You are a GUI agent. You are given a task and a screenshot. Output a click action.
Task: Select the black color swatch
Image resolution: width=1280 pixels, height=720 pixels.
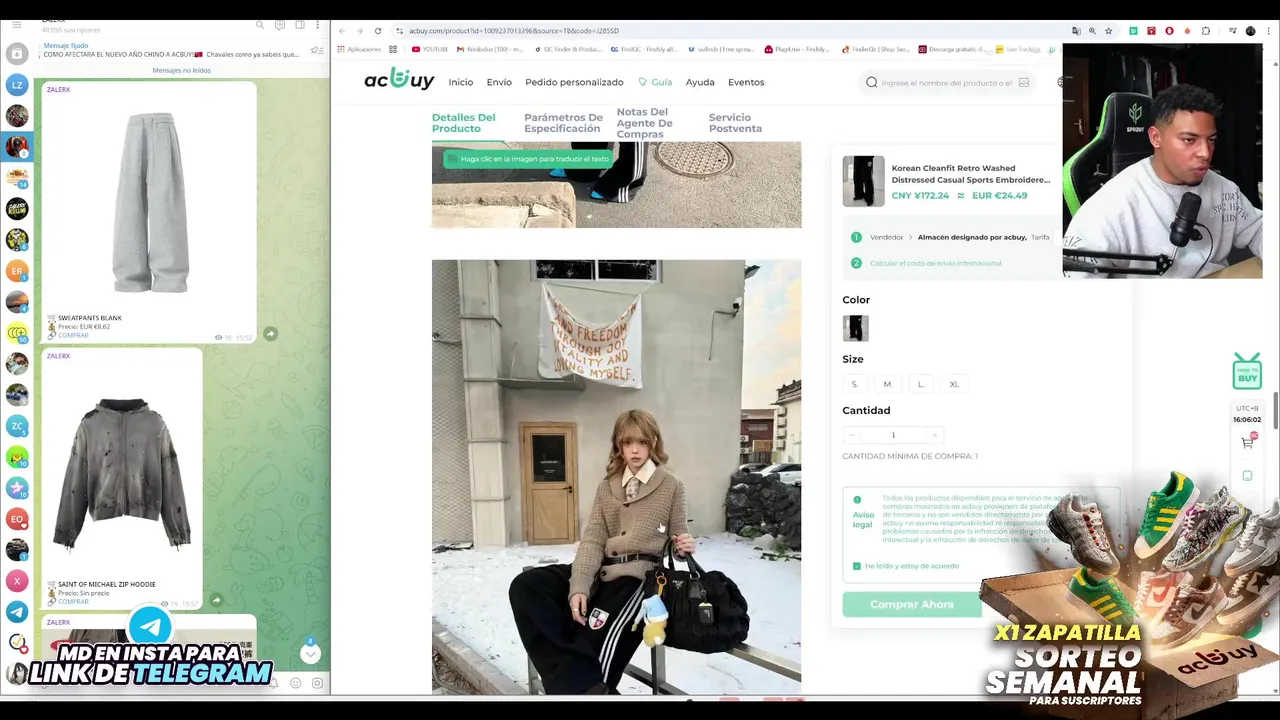point(855,328)
